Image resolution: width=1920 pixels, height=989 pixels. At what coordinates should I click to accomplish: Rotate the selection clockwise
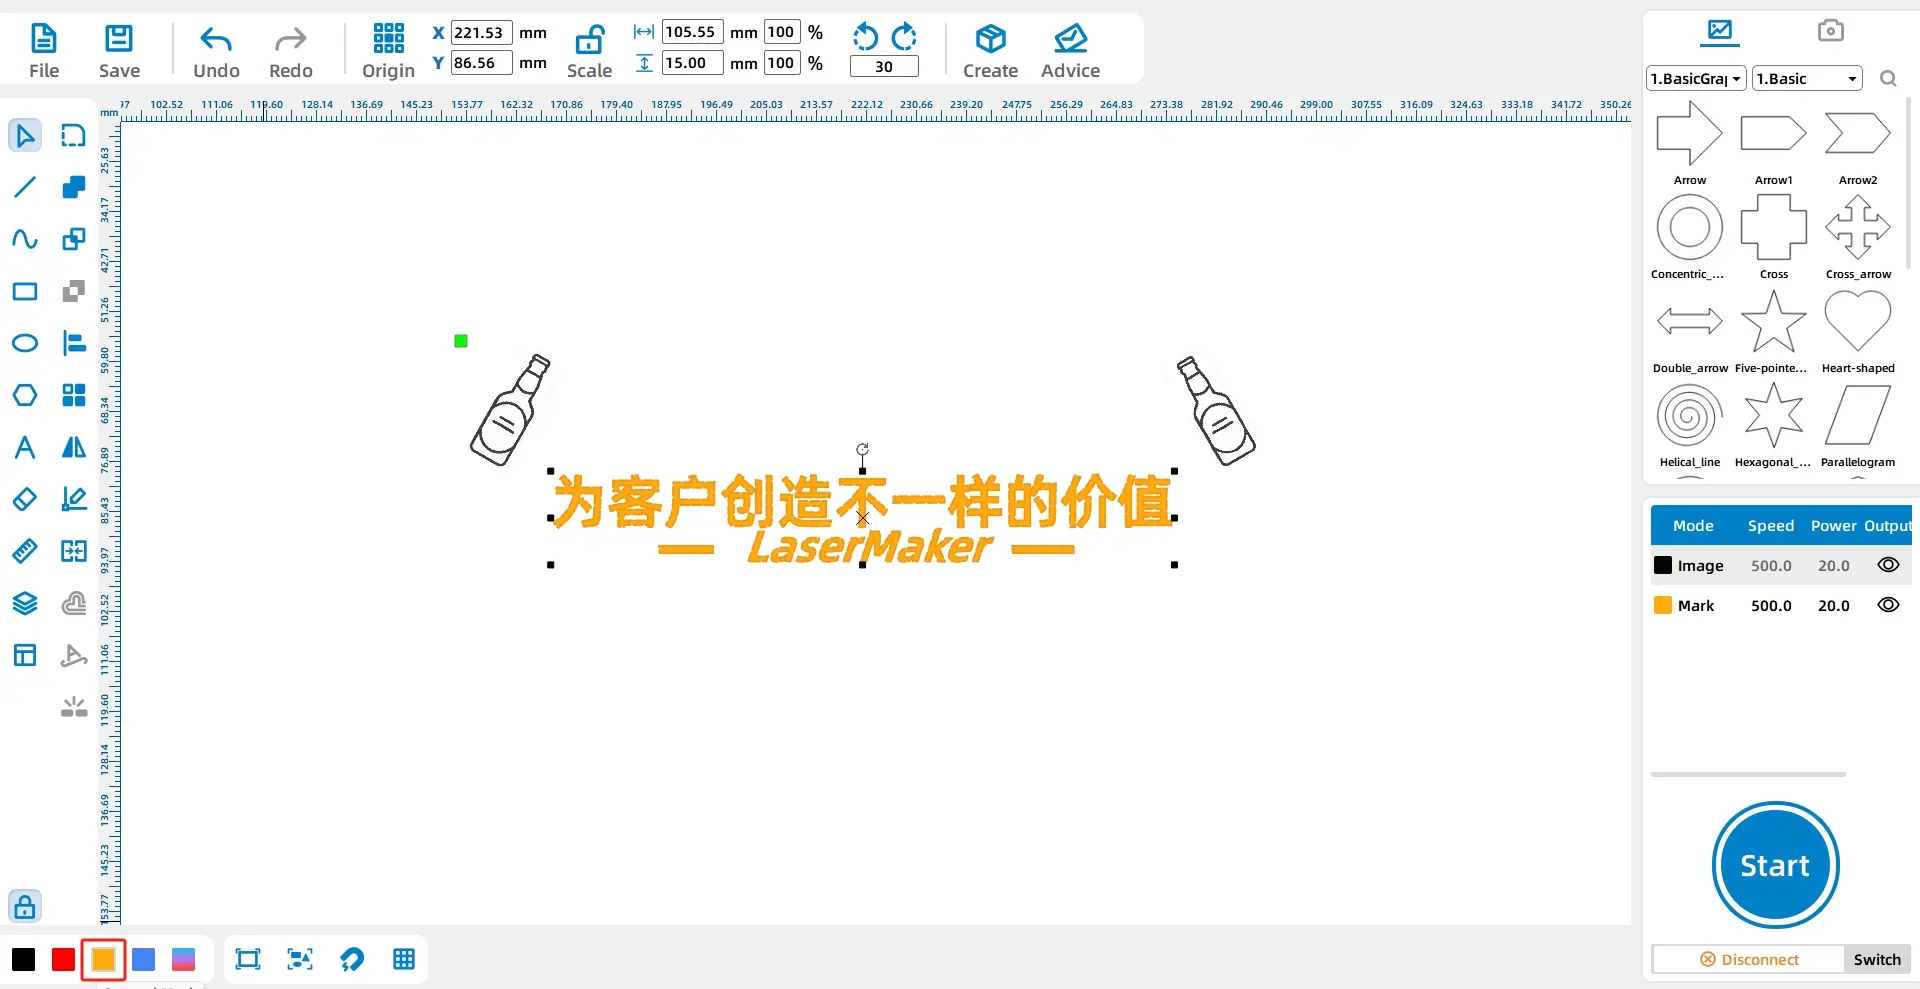(904, 37)
